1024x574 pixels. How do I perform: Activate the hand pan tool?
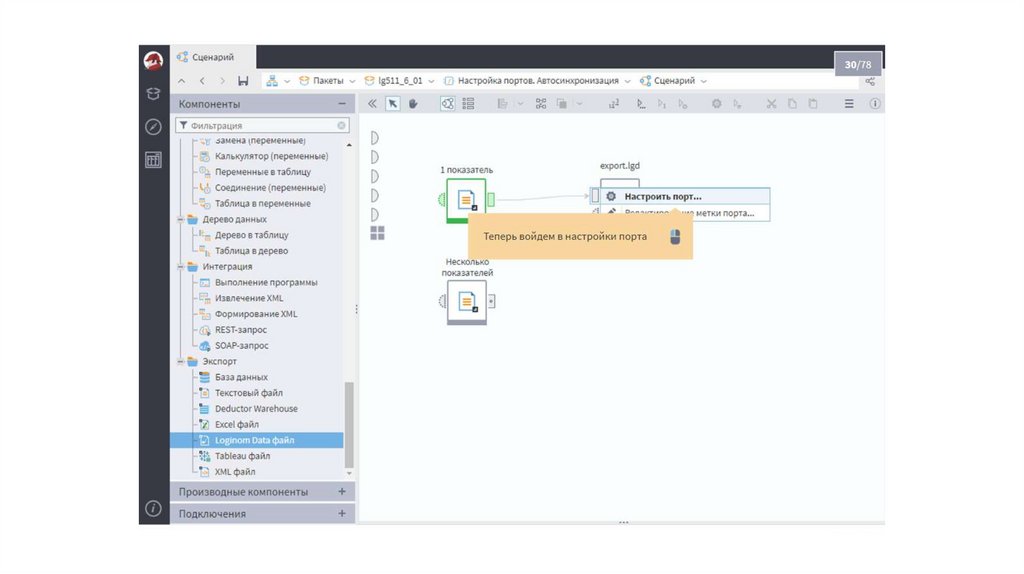point(413,103)
